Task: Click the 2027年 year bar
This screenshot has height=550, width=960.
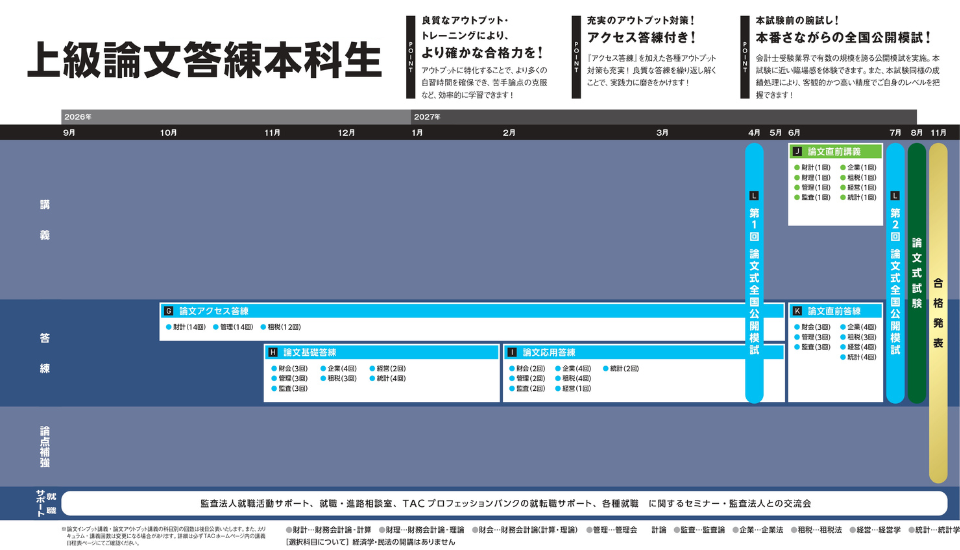Action: 664,117
